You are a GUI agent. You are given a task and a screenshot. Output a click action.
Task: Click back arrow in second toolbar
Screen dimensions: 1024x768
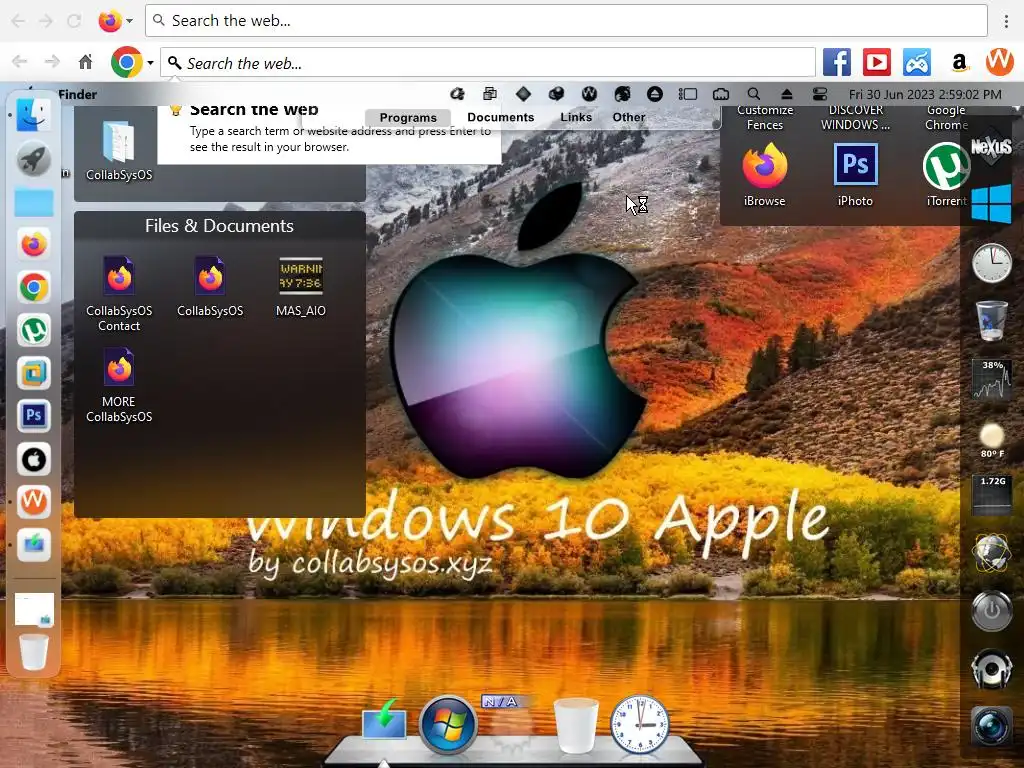[x=20, y=62]
